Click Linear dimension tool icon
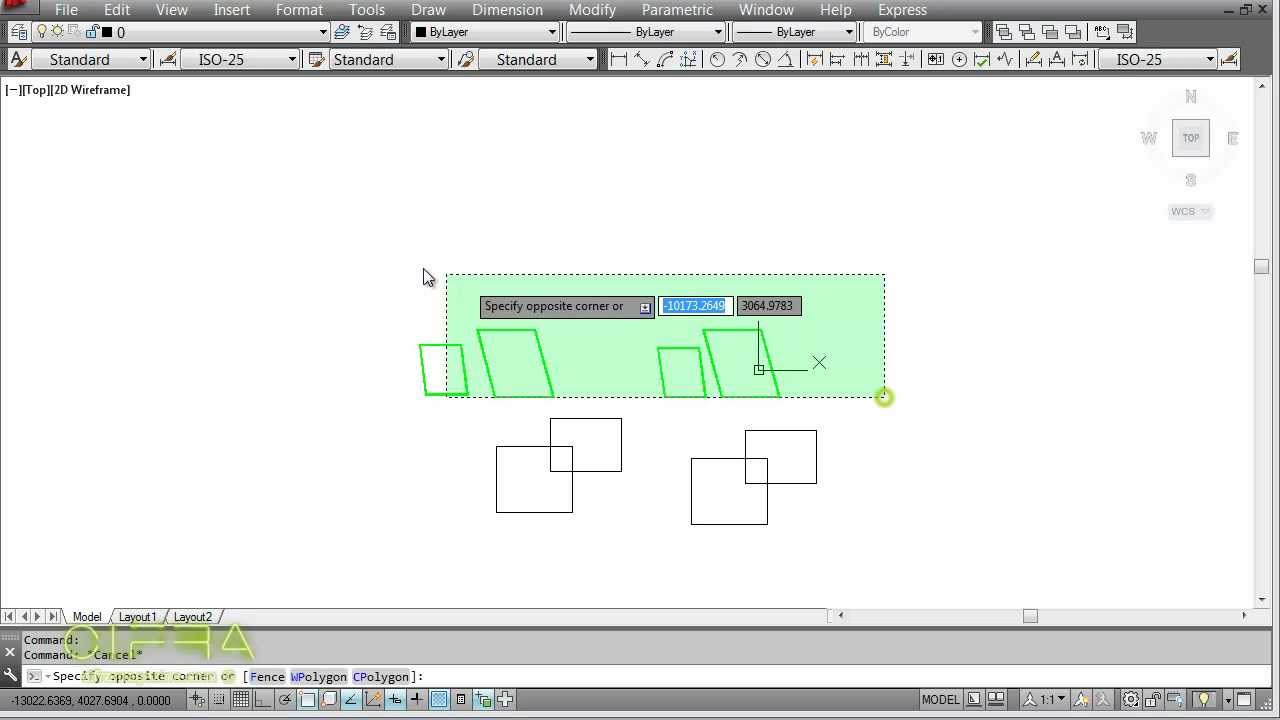 click(x=618, y=59)
